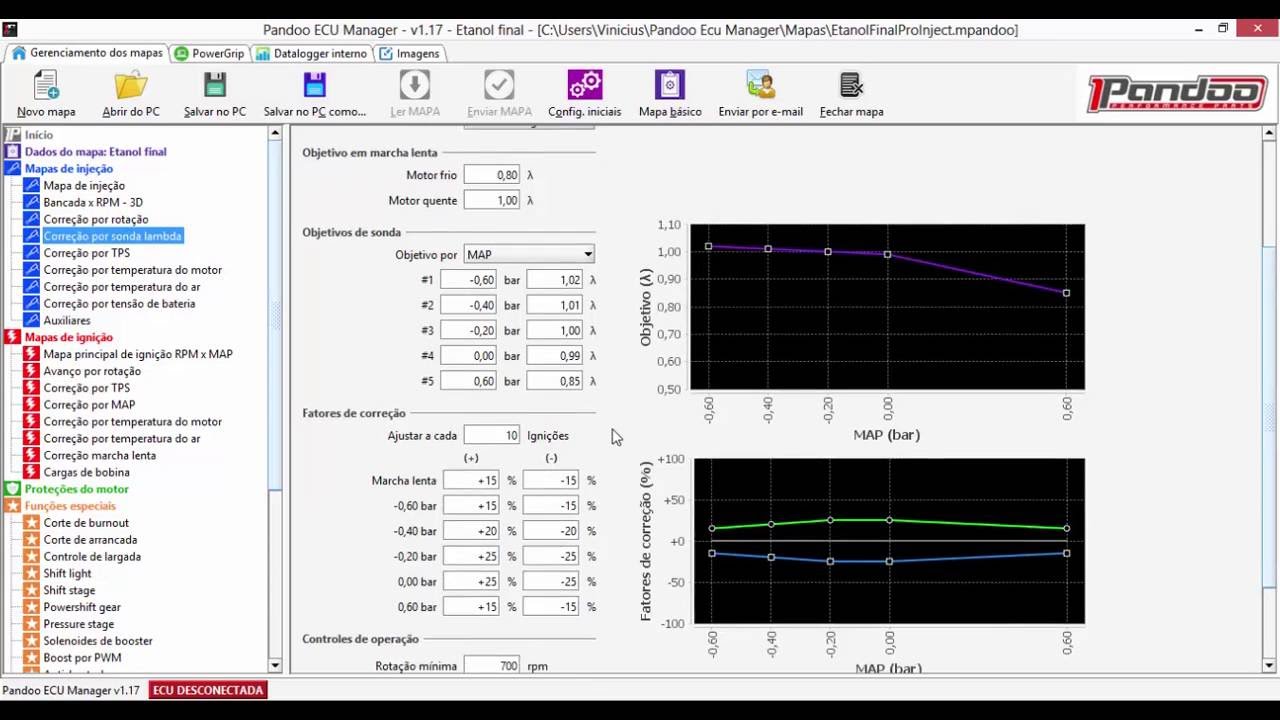Select Início in the sidebar tree
The height and width of the screenshot is (720, 1280).
tap(39, 134)
